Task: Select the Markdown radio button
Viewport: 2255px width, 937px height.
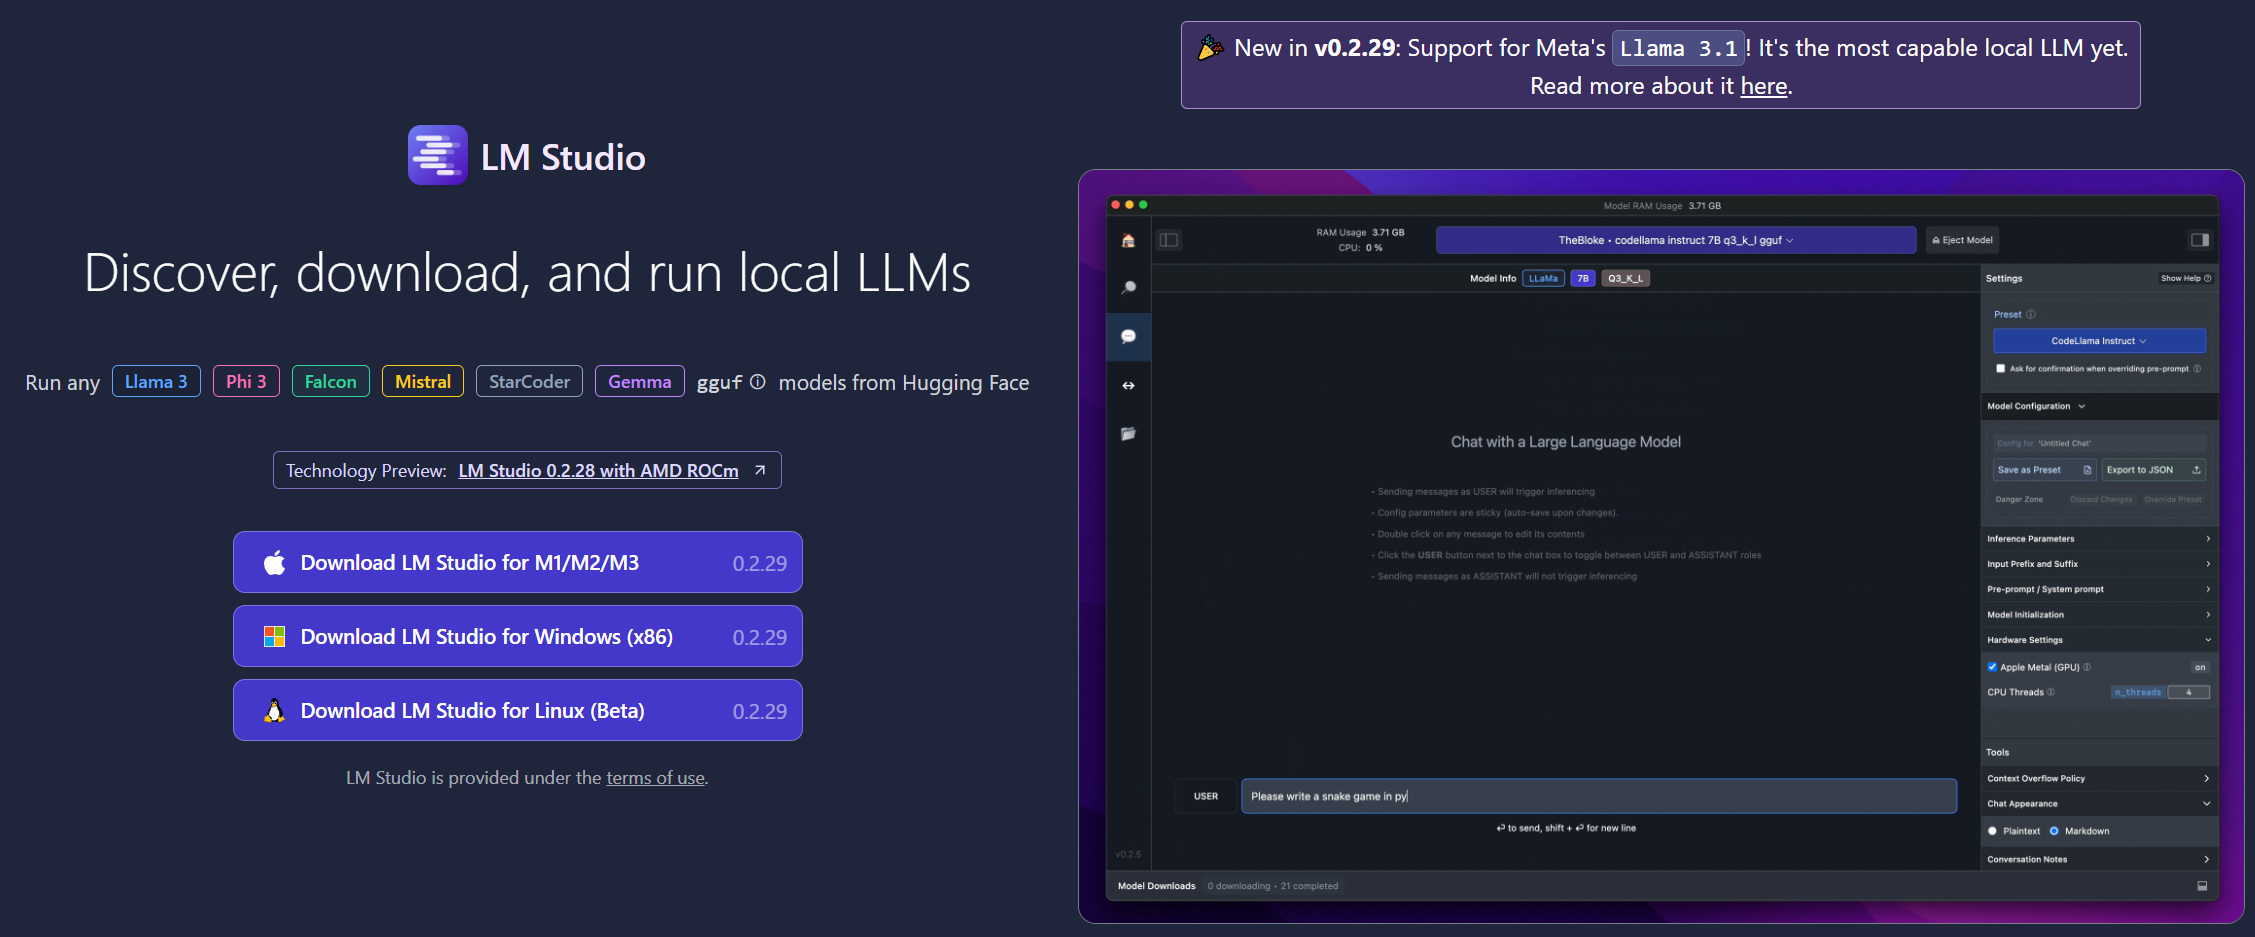Action: pos(2054,831)
